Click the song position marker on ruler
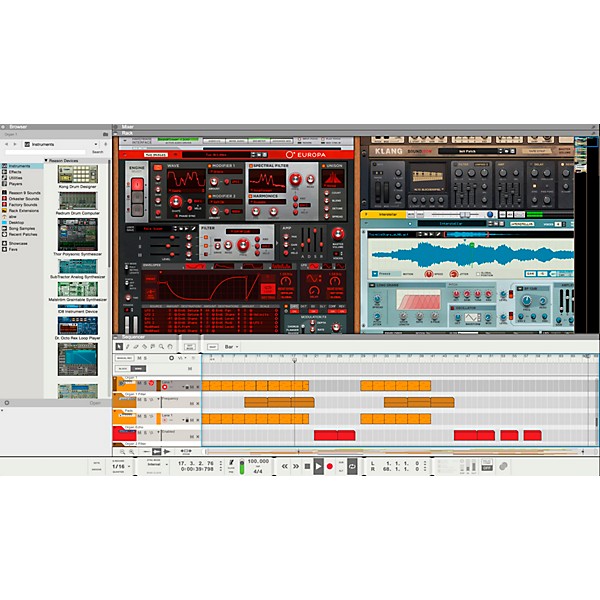 point(294,360)
